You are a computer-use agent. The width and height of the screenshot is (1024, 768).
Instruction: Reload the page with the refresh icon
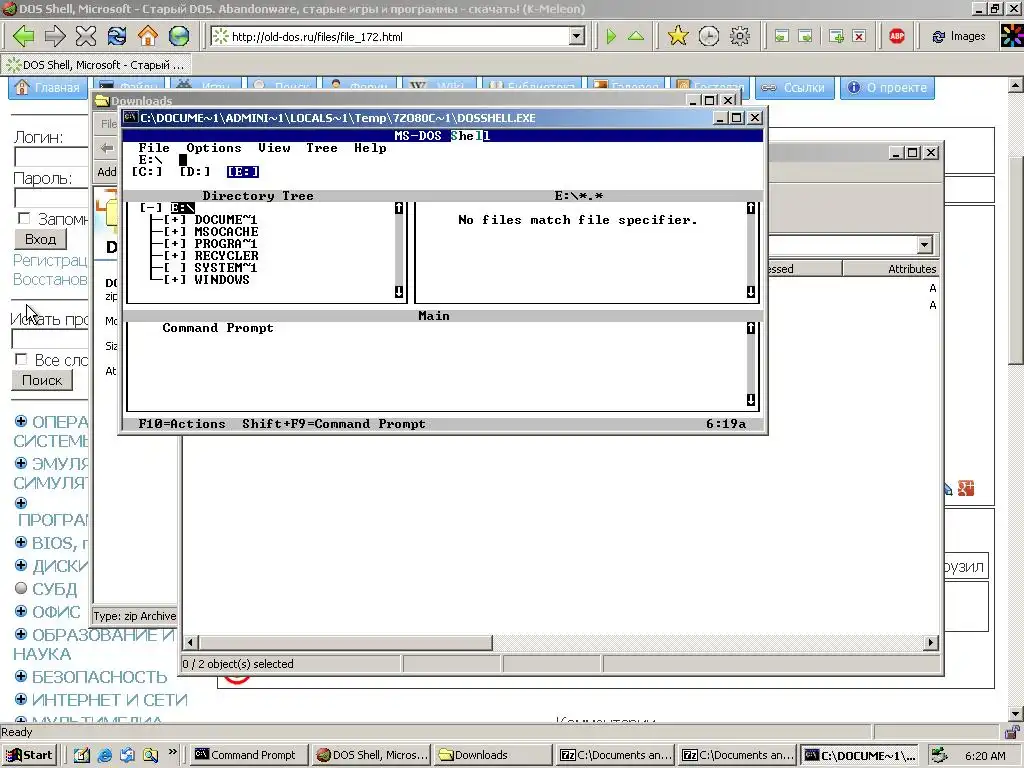coord(117,36)
